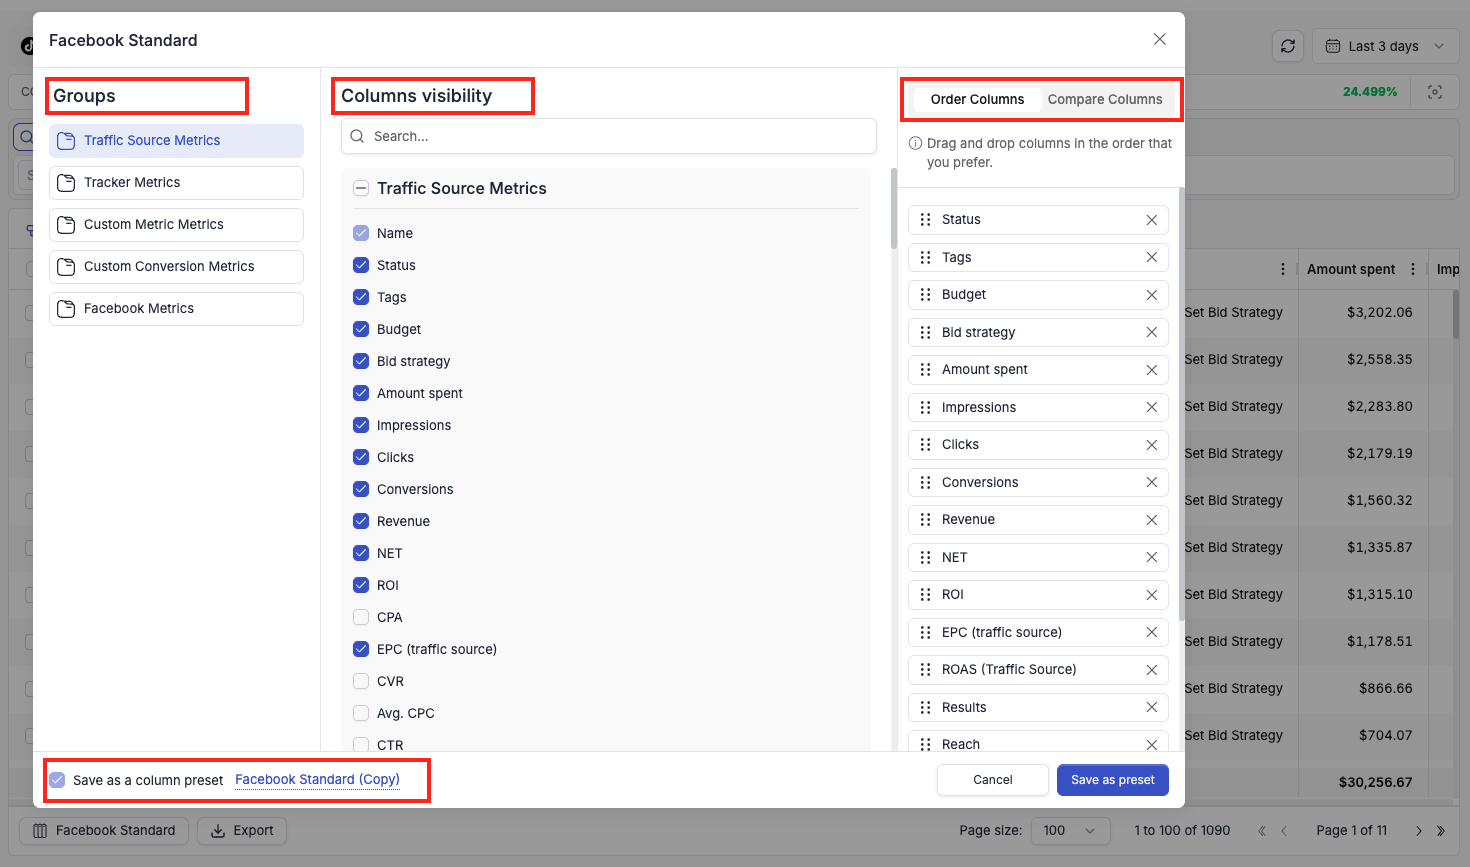Click the Cancel button

pyautogui.click(x=993, y=780)
